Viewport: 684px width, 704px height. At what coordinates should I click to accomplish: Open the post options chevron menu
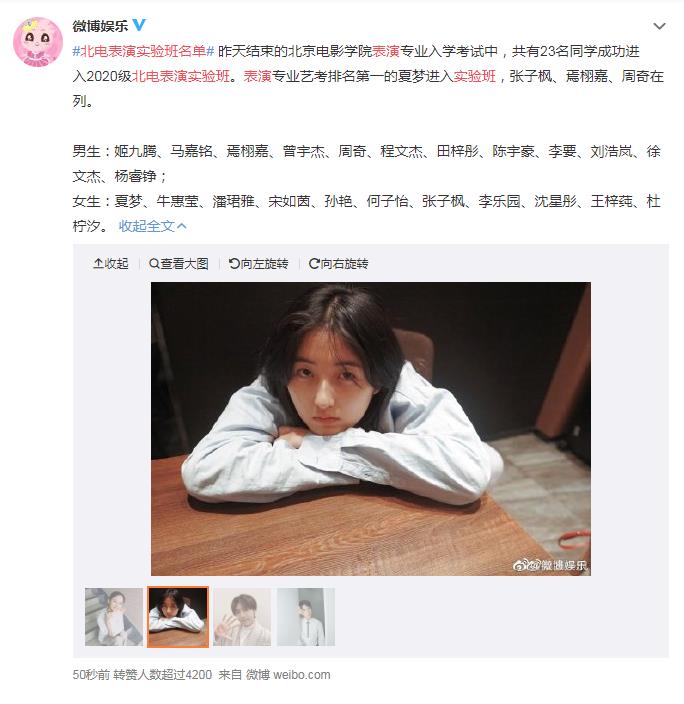(659, 26)
